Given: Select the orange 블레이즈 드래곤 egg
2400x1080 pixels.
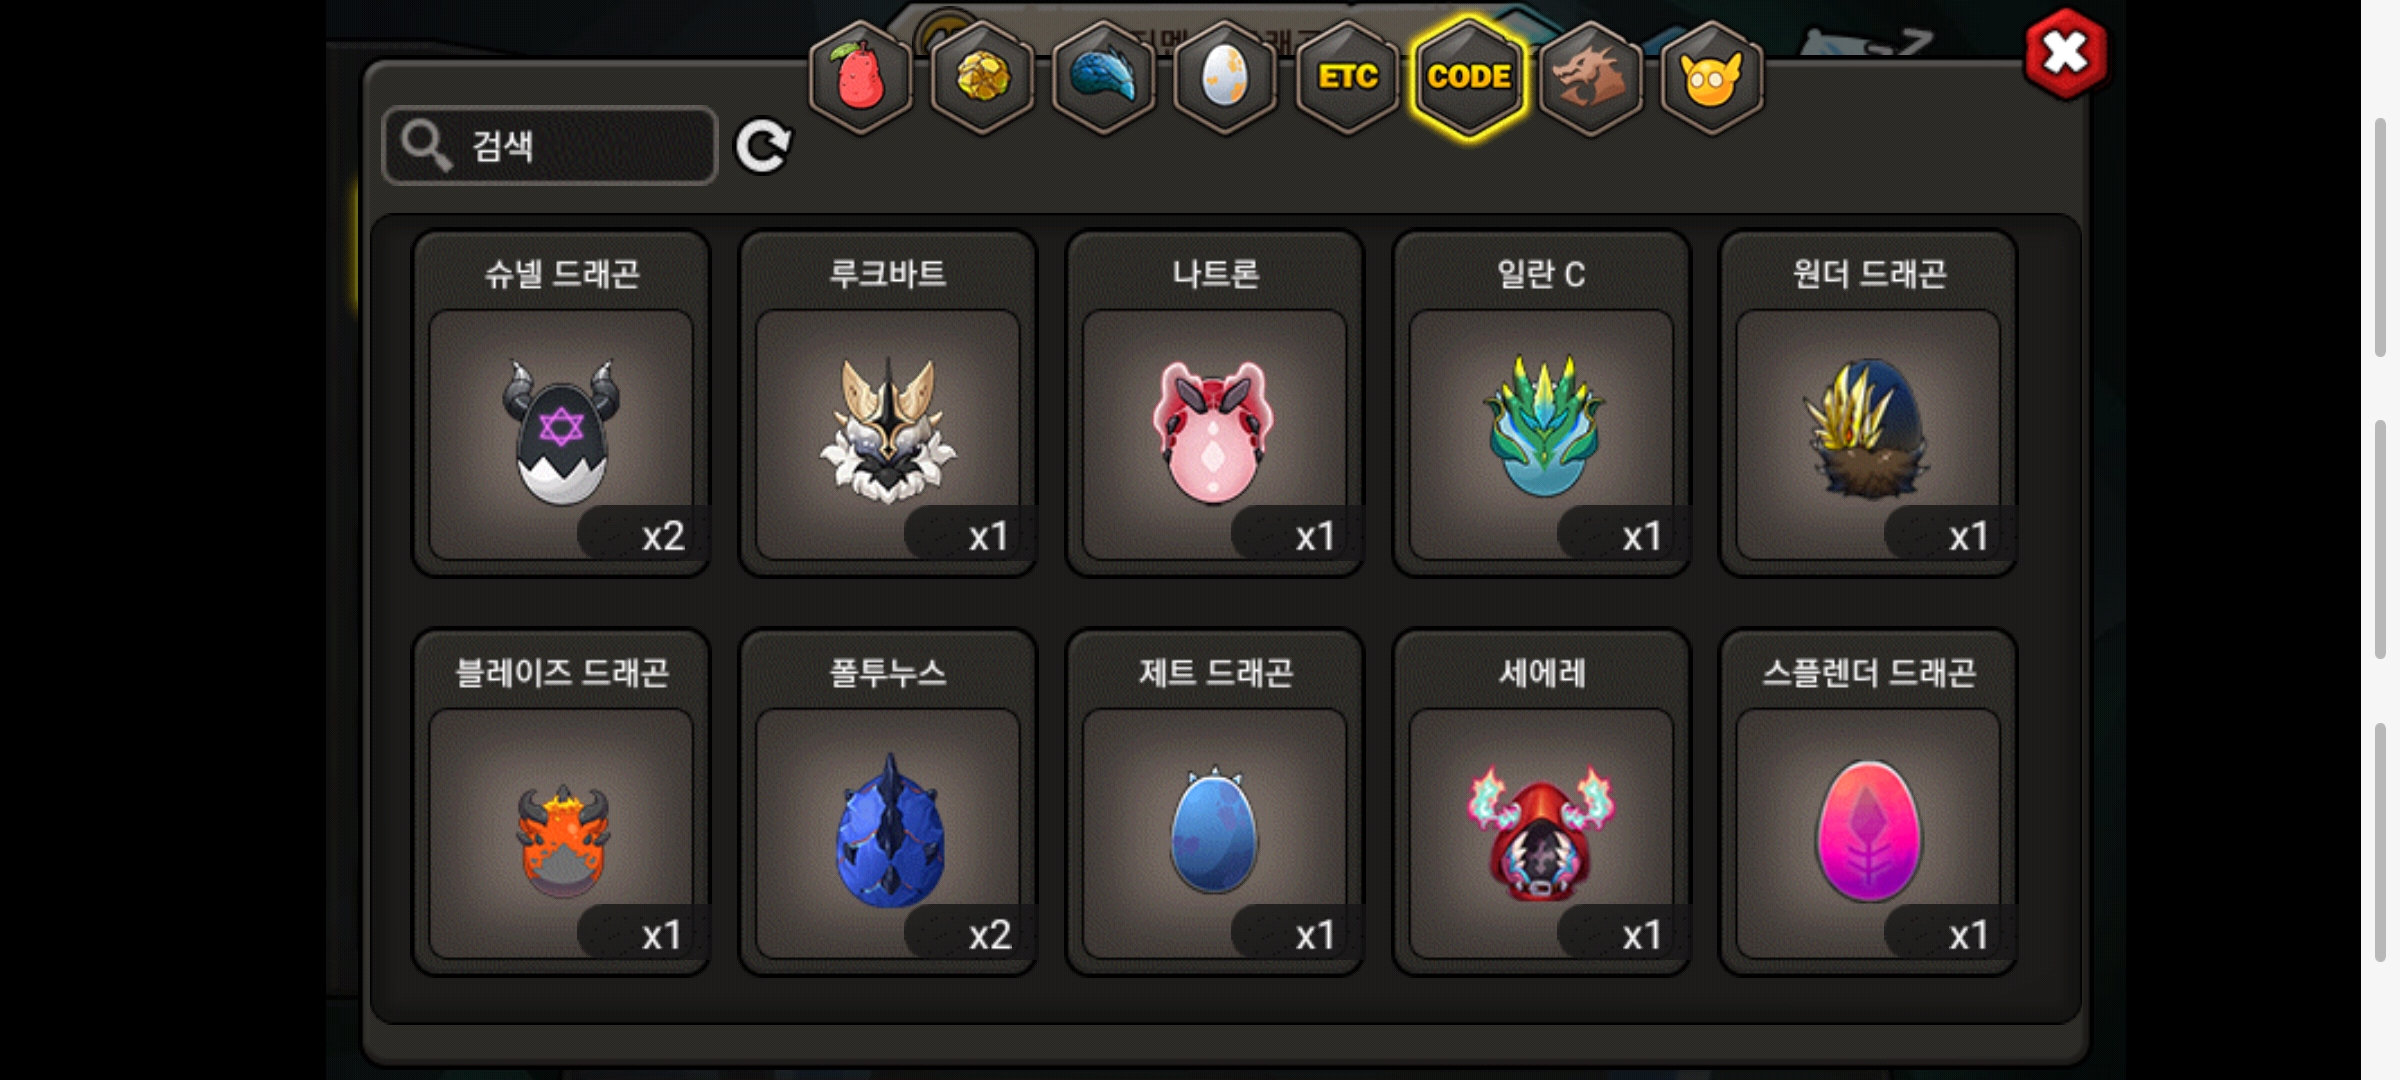Looking at the screenshot, I should click(x=561, y=802).
